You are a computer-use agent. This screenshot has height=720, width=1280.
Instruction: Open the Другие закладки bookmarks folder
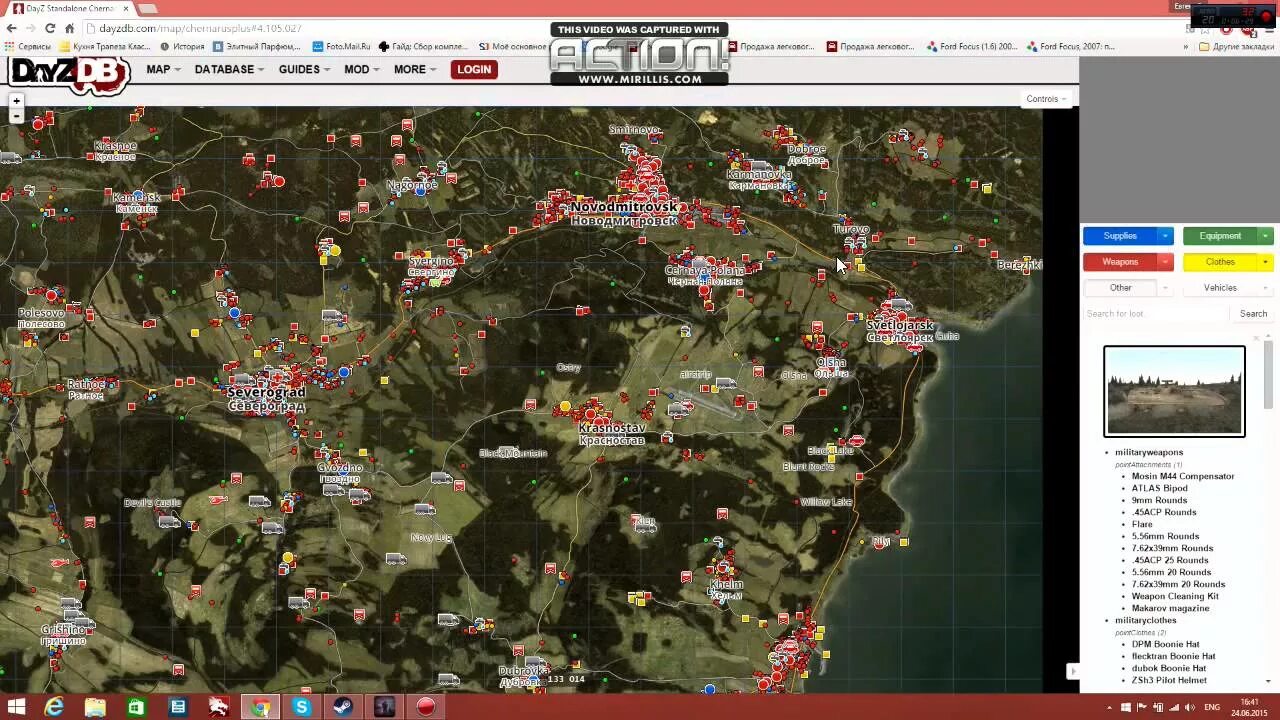[1236, 46]
